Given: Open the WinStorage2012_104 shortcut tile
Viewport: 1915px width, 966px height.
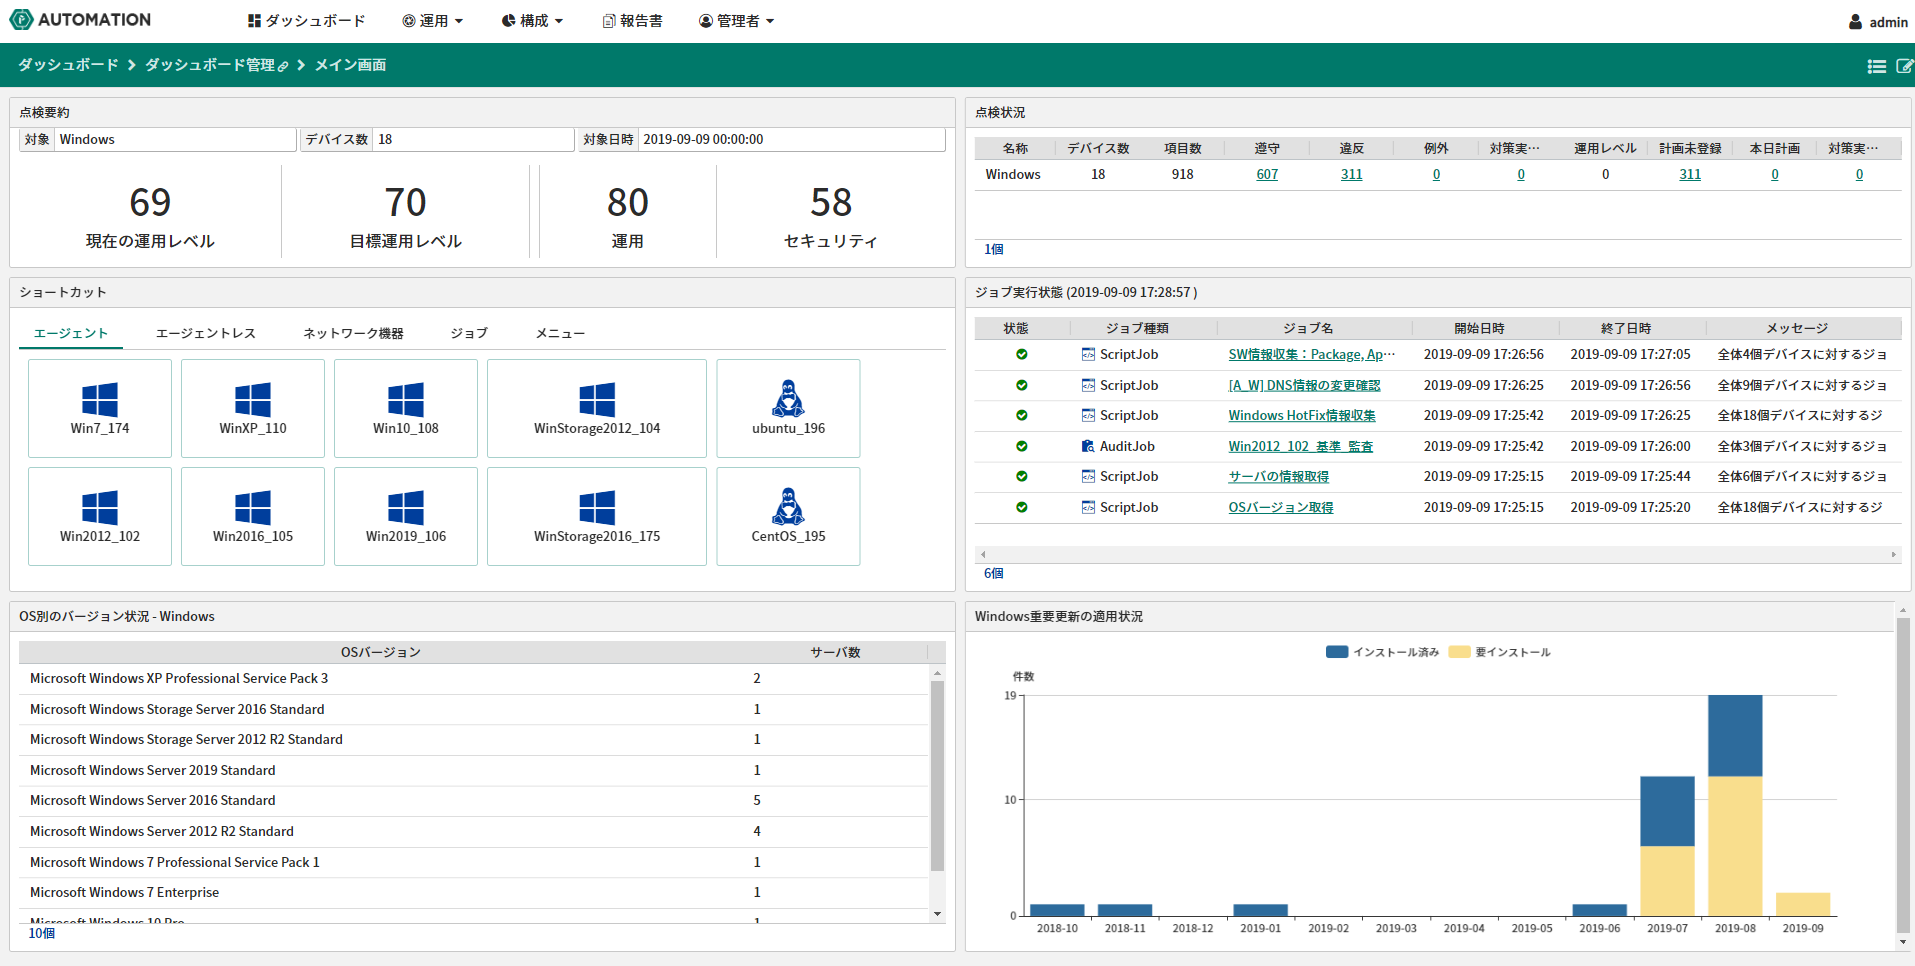Looking at the screenshot, I should pos(597,408).
